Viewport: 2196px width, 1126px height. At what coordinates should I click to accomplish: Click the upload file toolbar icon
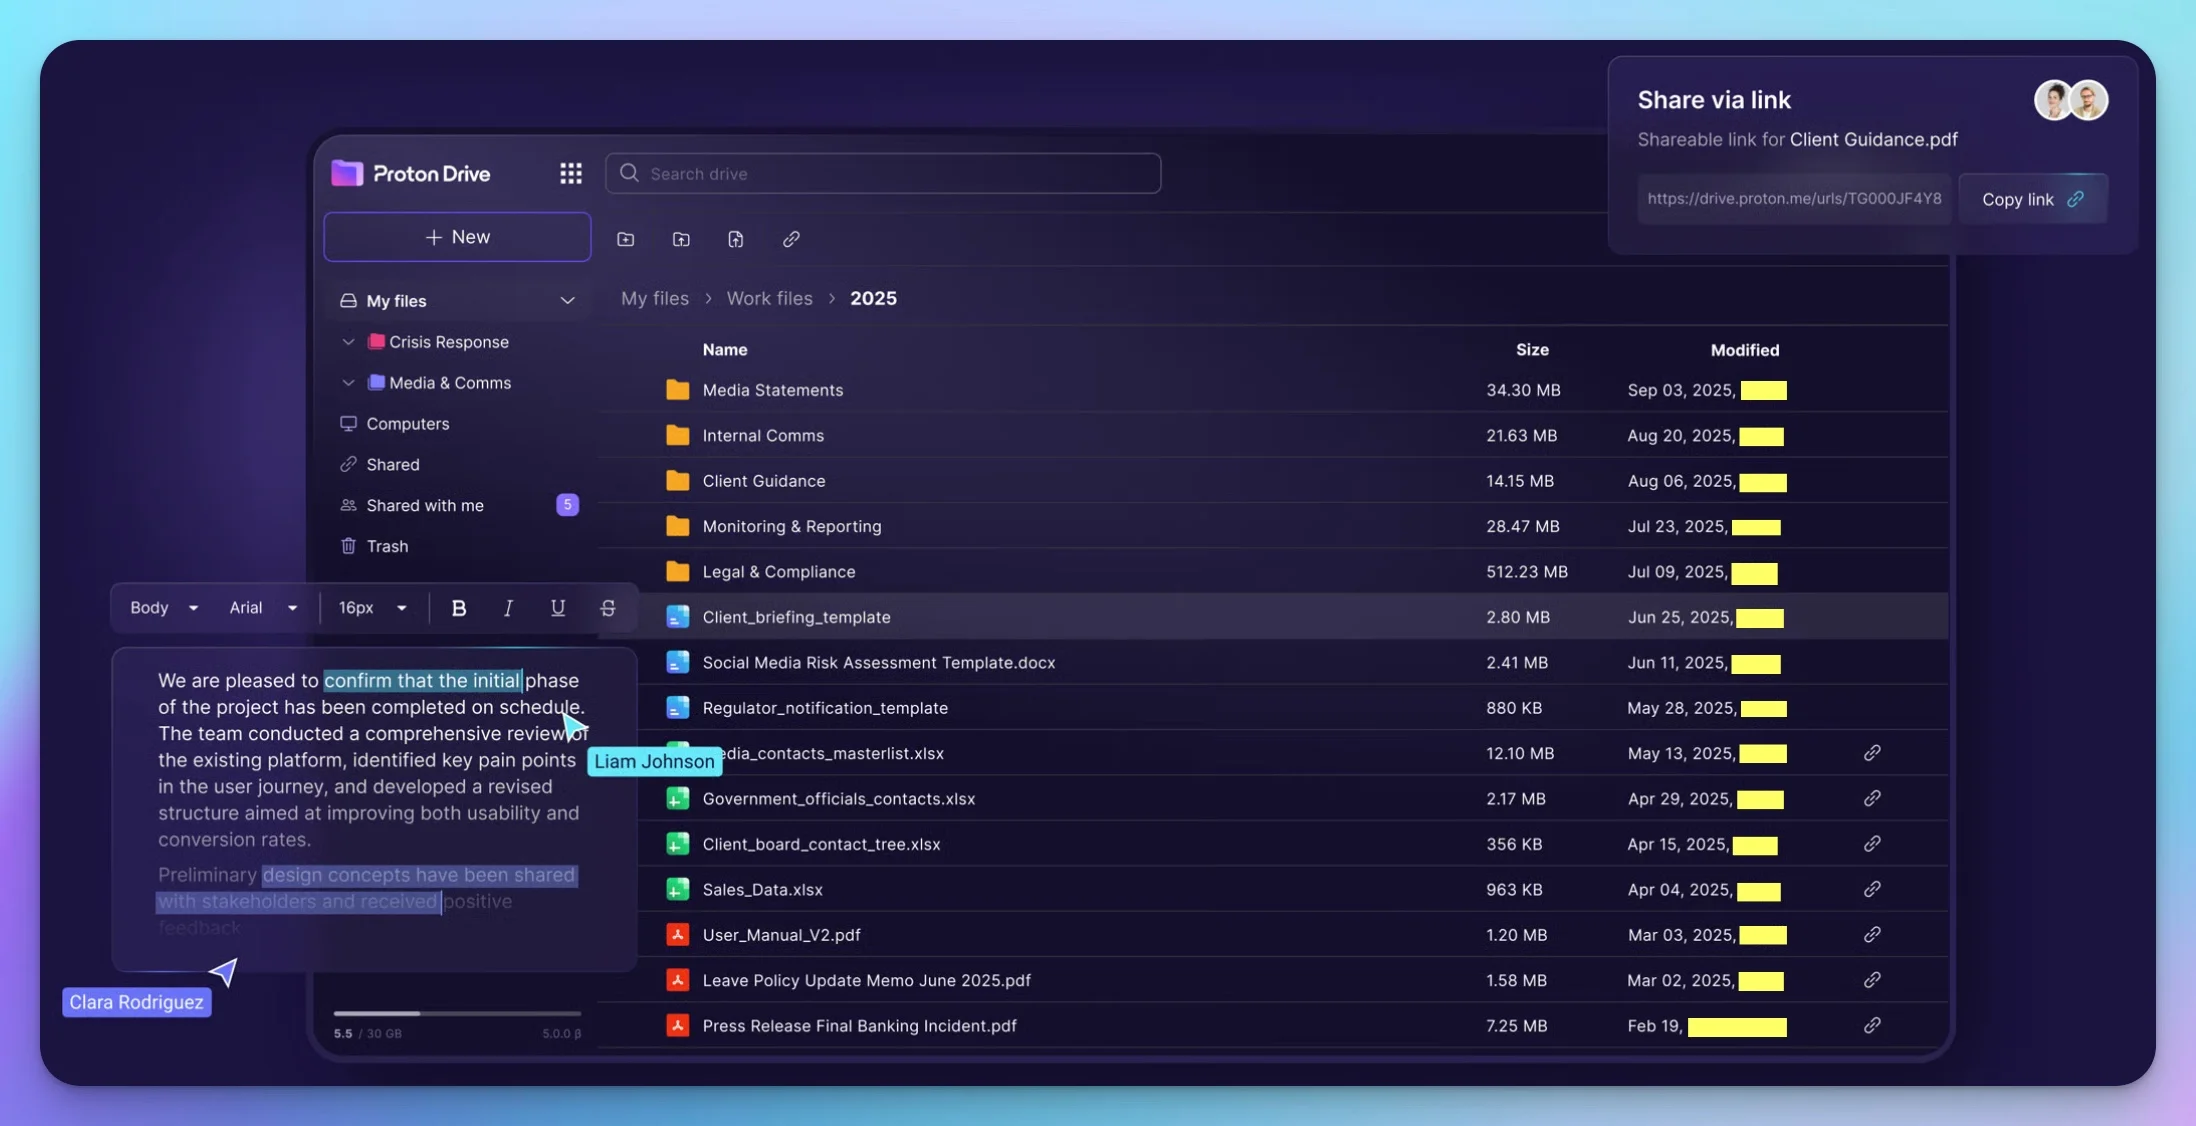click(736, 239)
